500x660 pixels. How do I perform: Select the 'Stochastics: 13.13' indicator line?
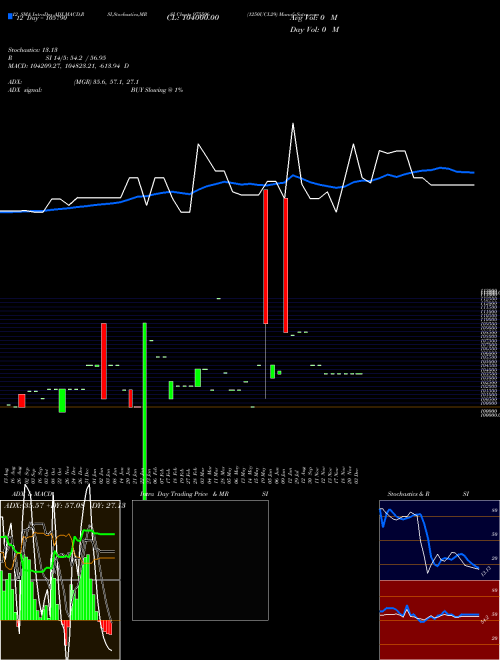pos(32,50)
